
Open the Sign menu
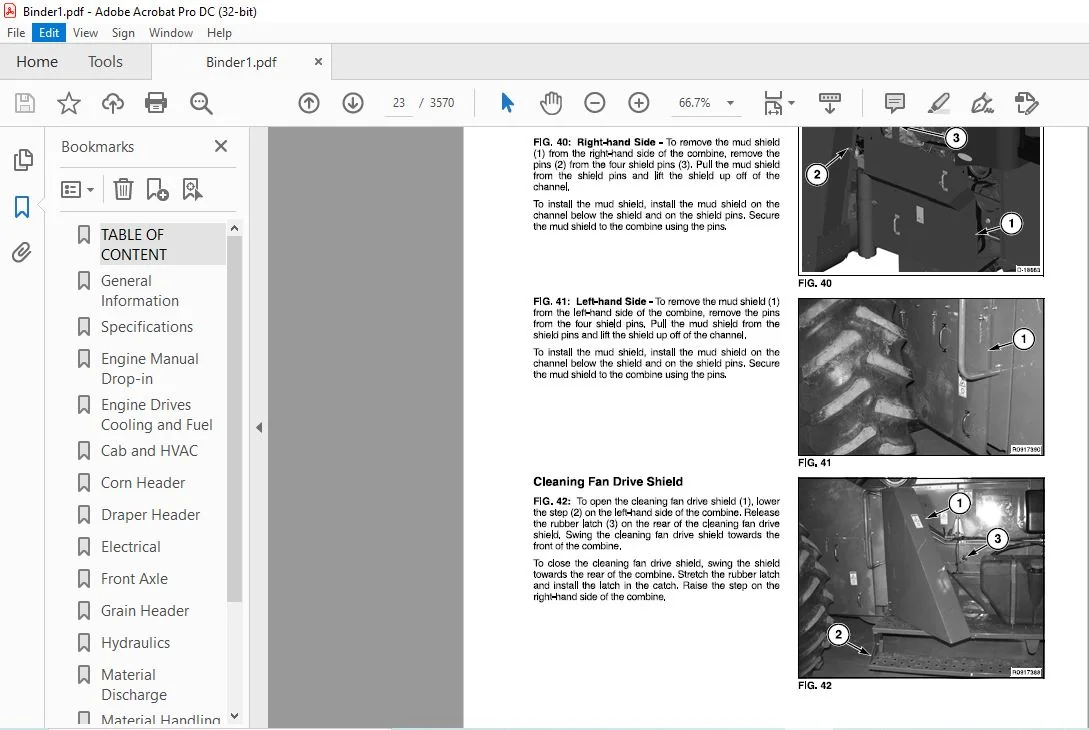(x=123, y=33)
